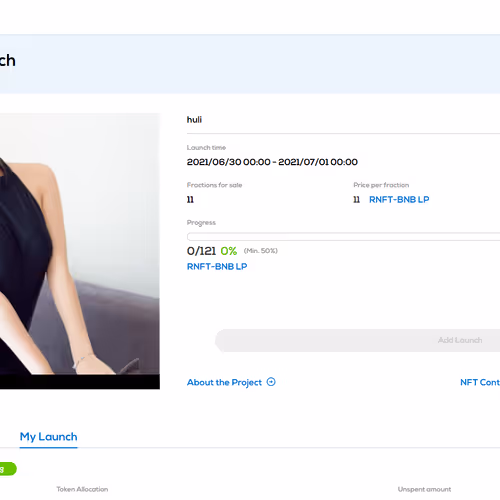The image size is (500, 500).
Task: Click the green status badge under My Launch
Action: (8, 469)
